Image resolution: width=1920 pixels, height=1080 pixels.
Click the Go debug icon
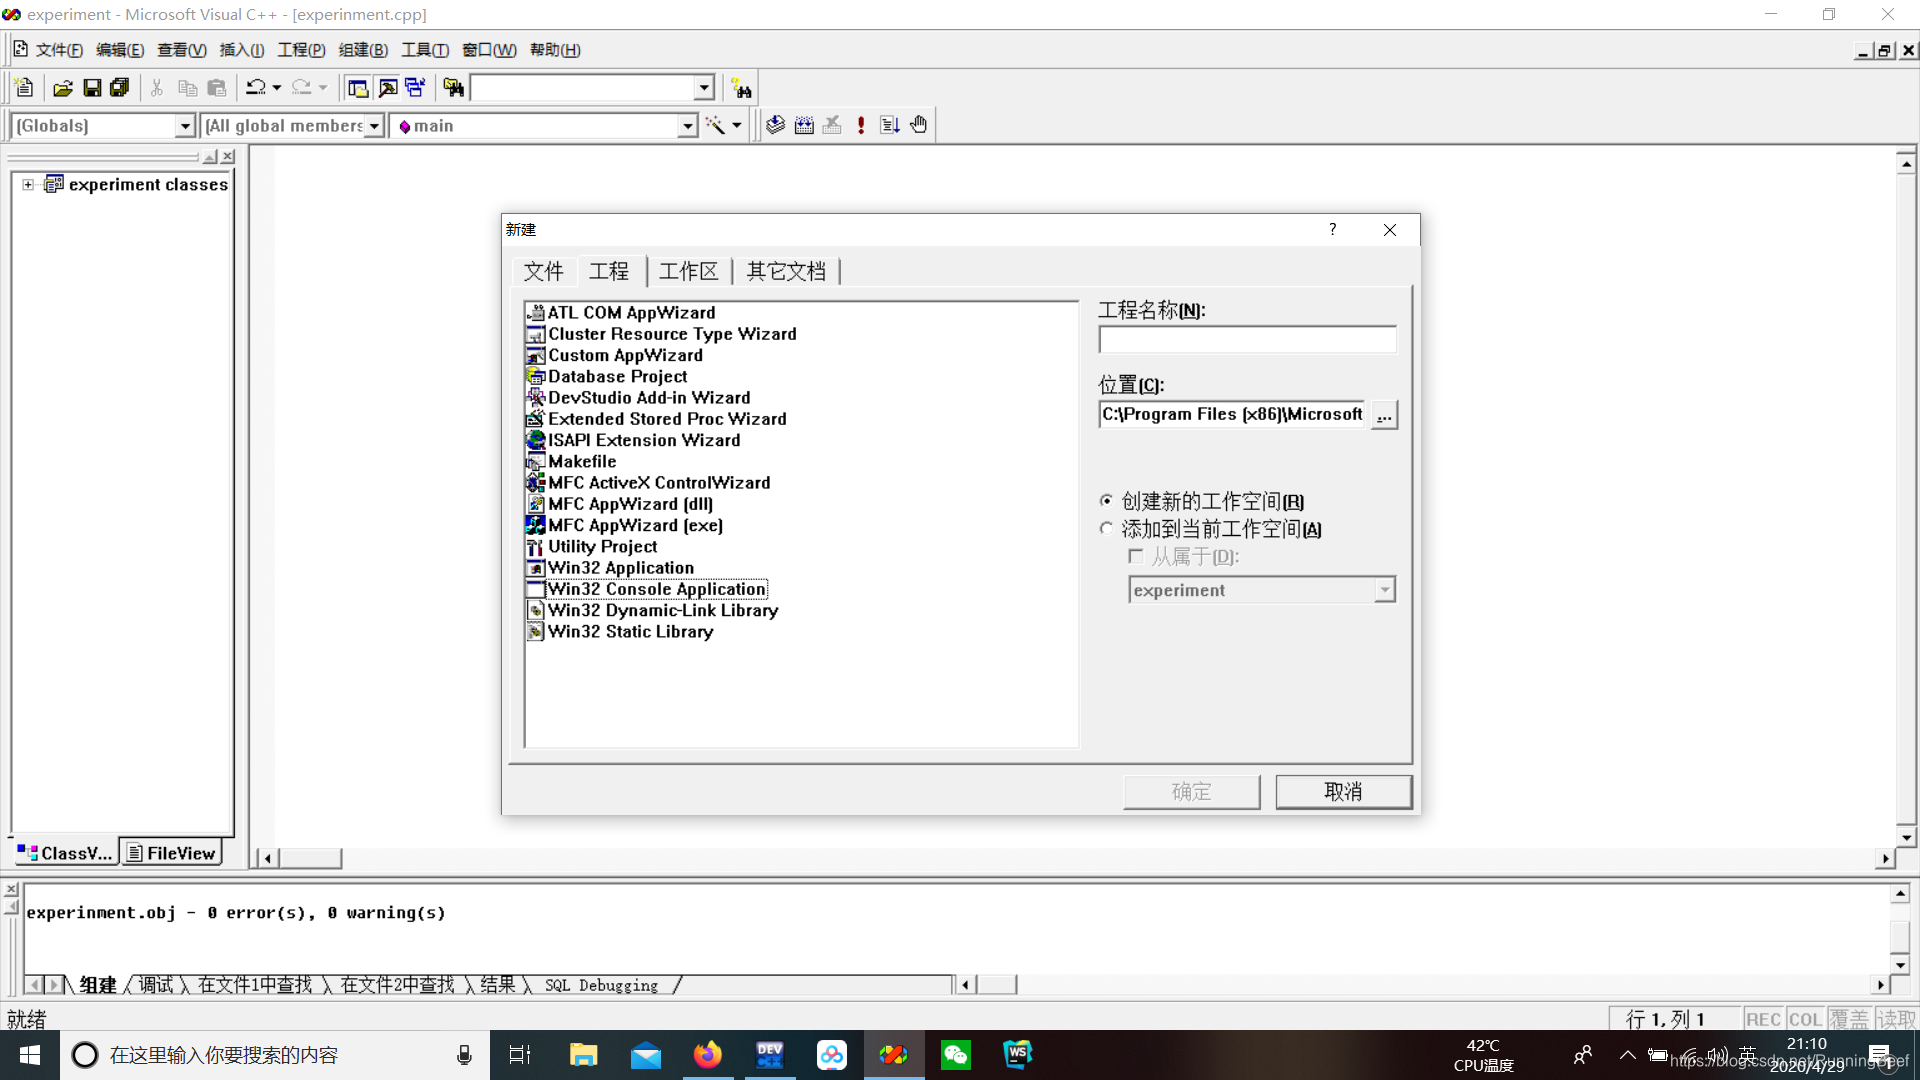890,125
